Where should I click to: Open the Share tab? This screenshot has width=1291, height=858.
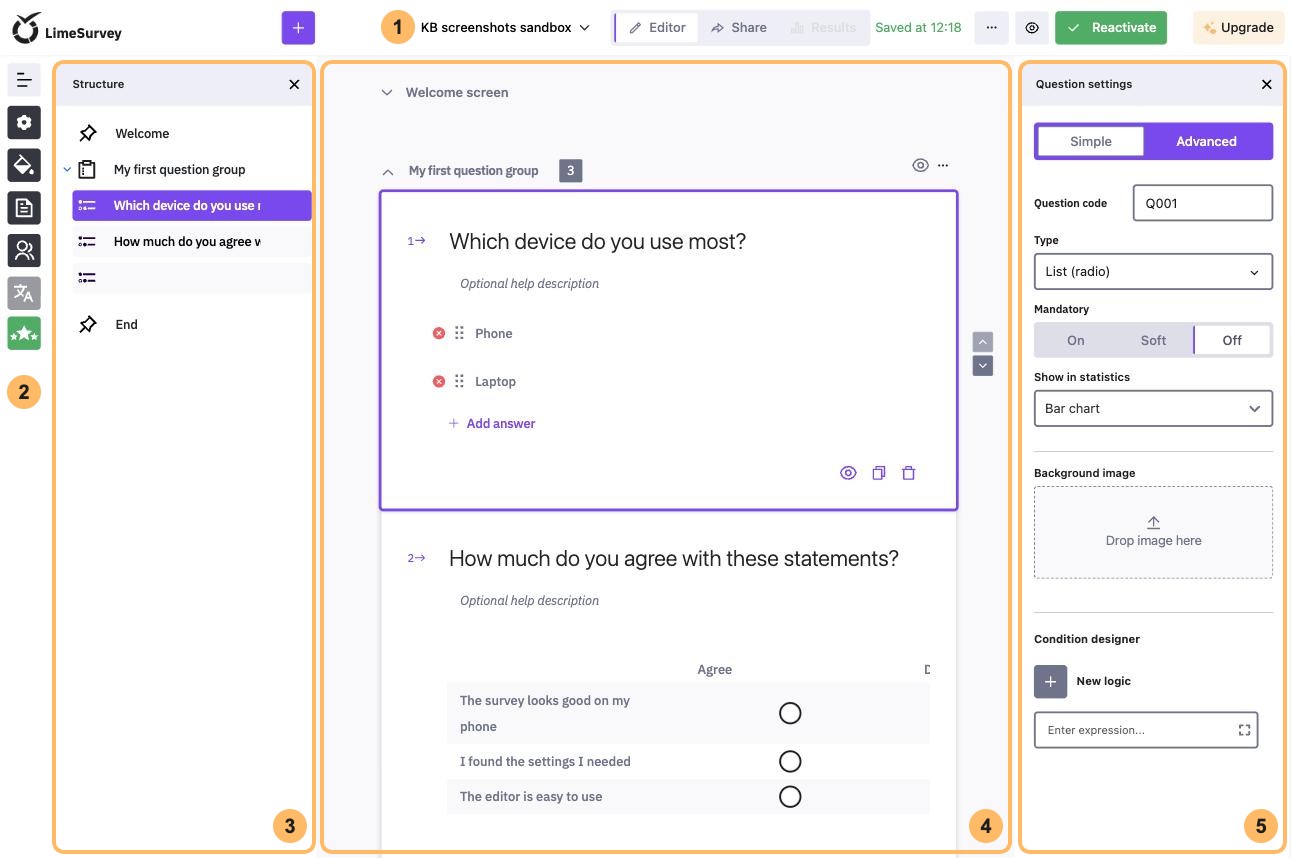(738, 28)
